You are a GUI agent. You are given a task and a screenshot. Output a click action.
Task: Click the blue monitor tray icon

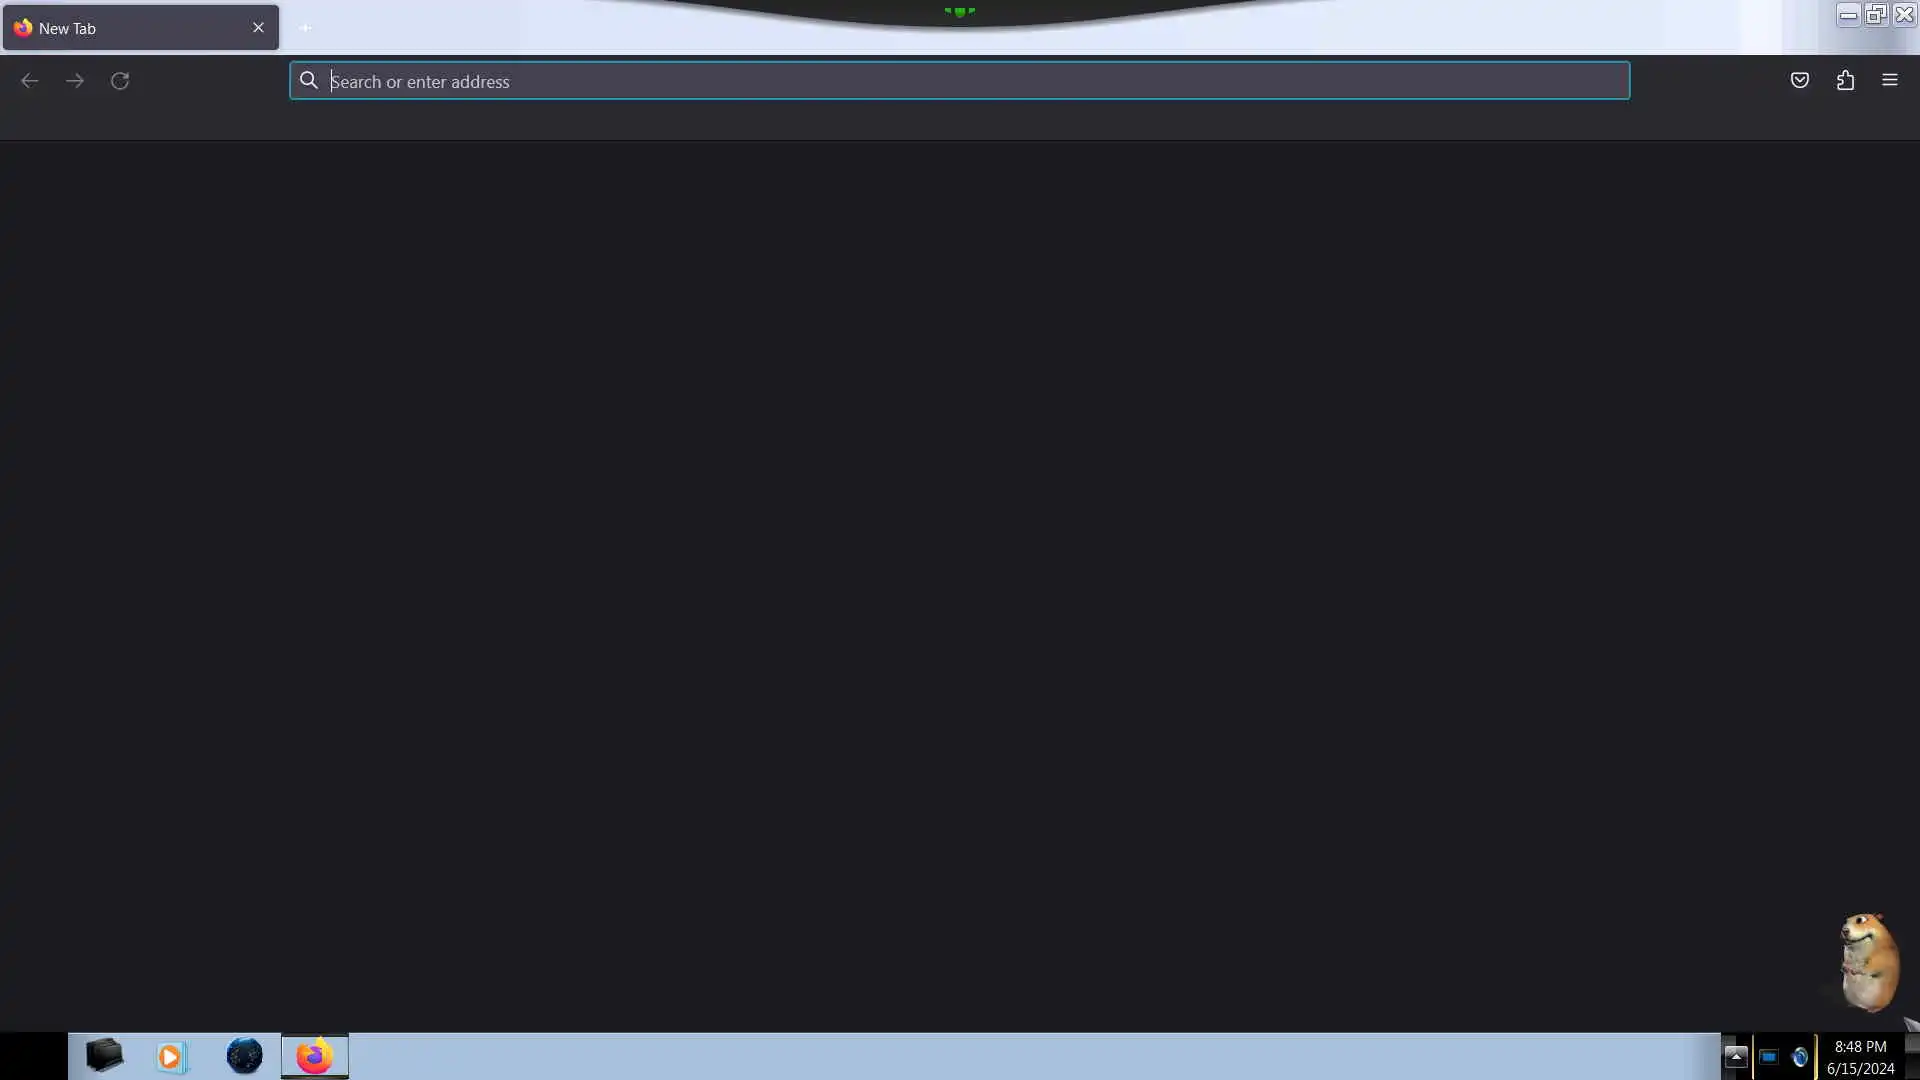tap(1768, 1057)
